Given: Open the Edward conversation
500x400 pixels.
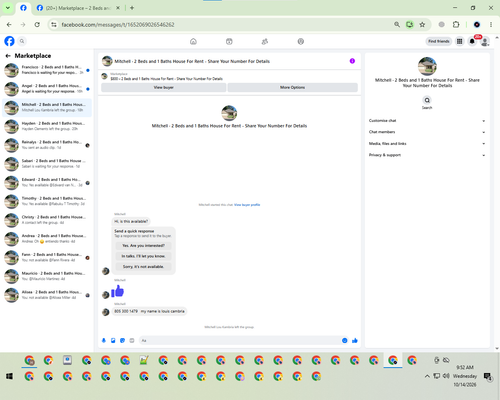Looking at the screenshot, I should click(x=47, y=182).
